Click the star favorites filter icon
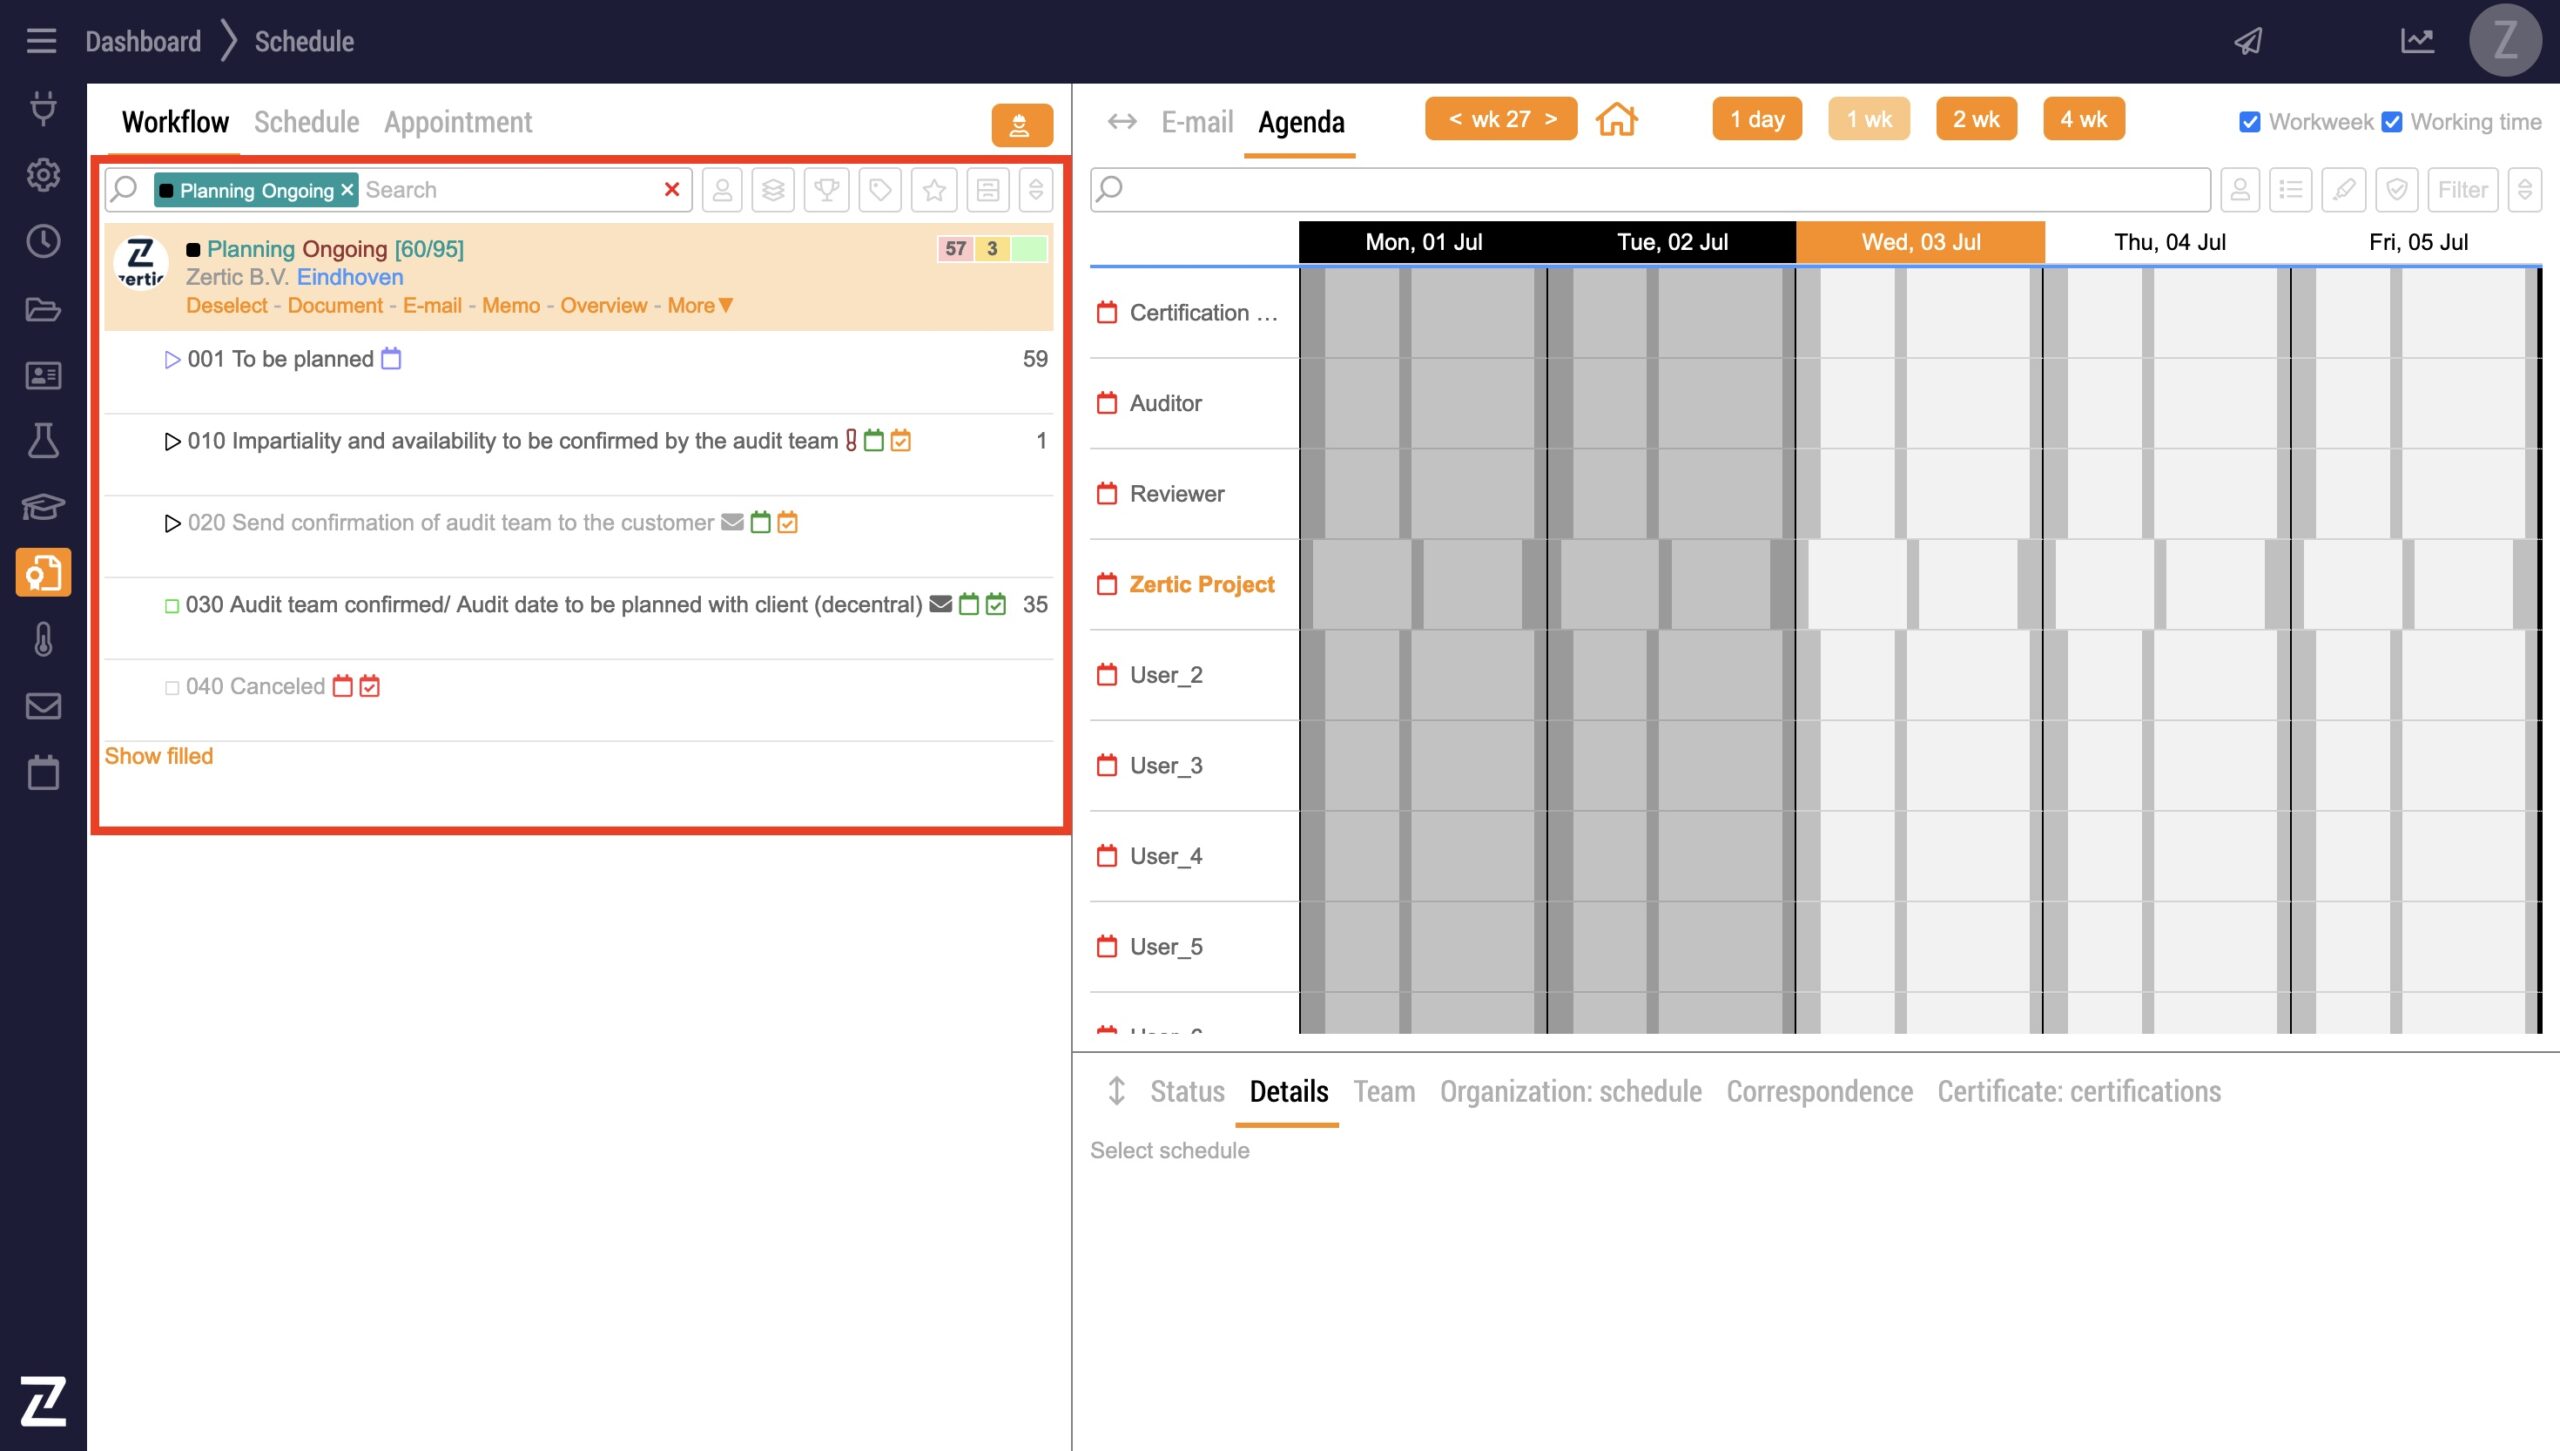 pos(934,190)
